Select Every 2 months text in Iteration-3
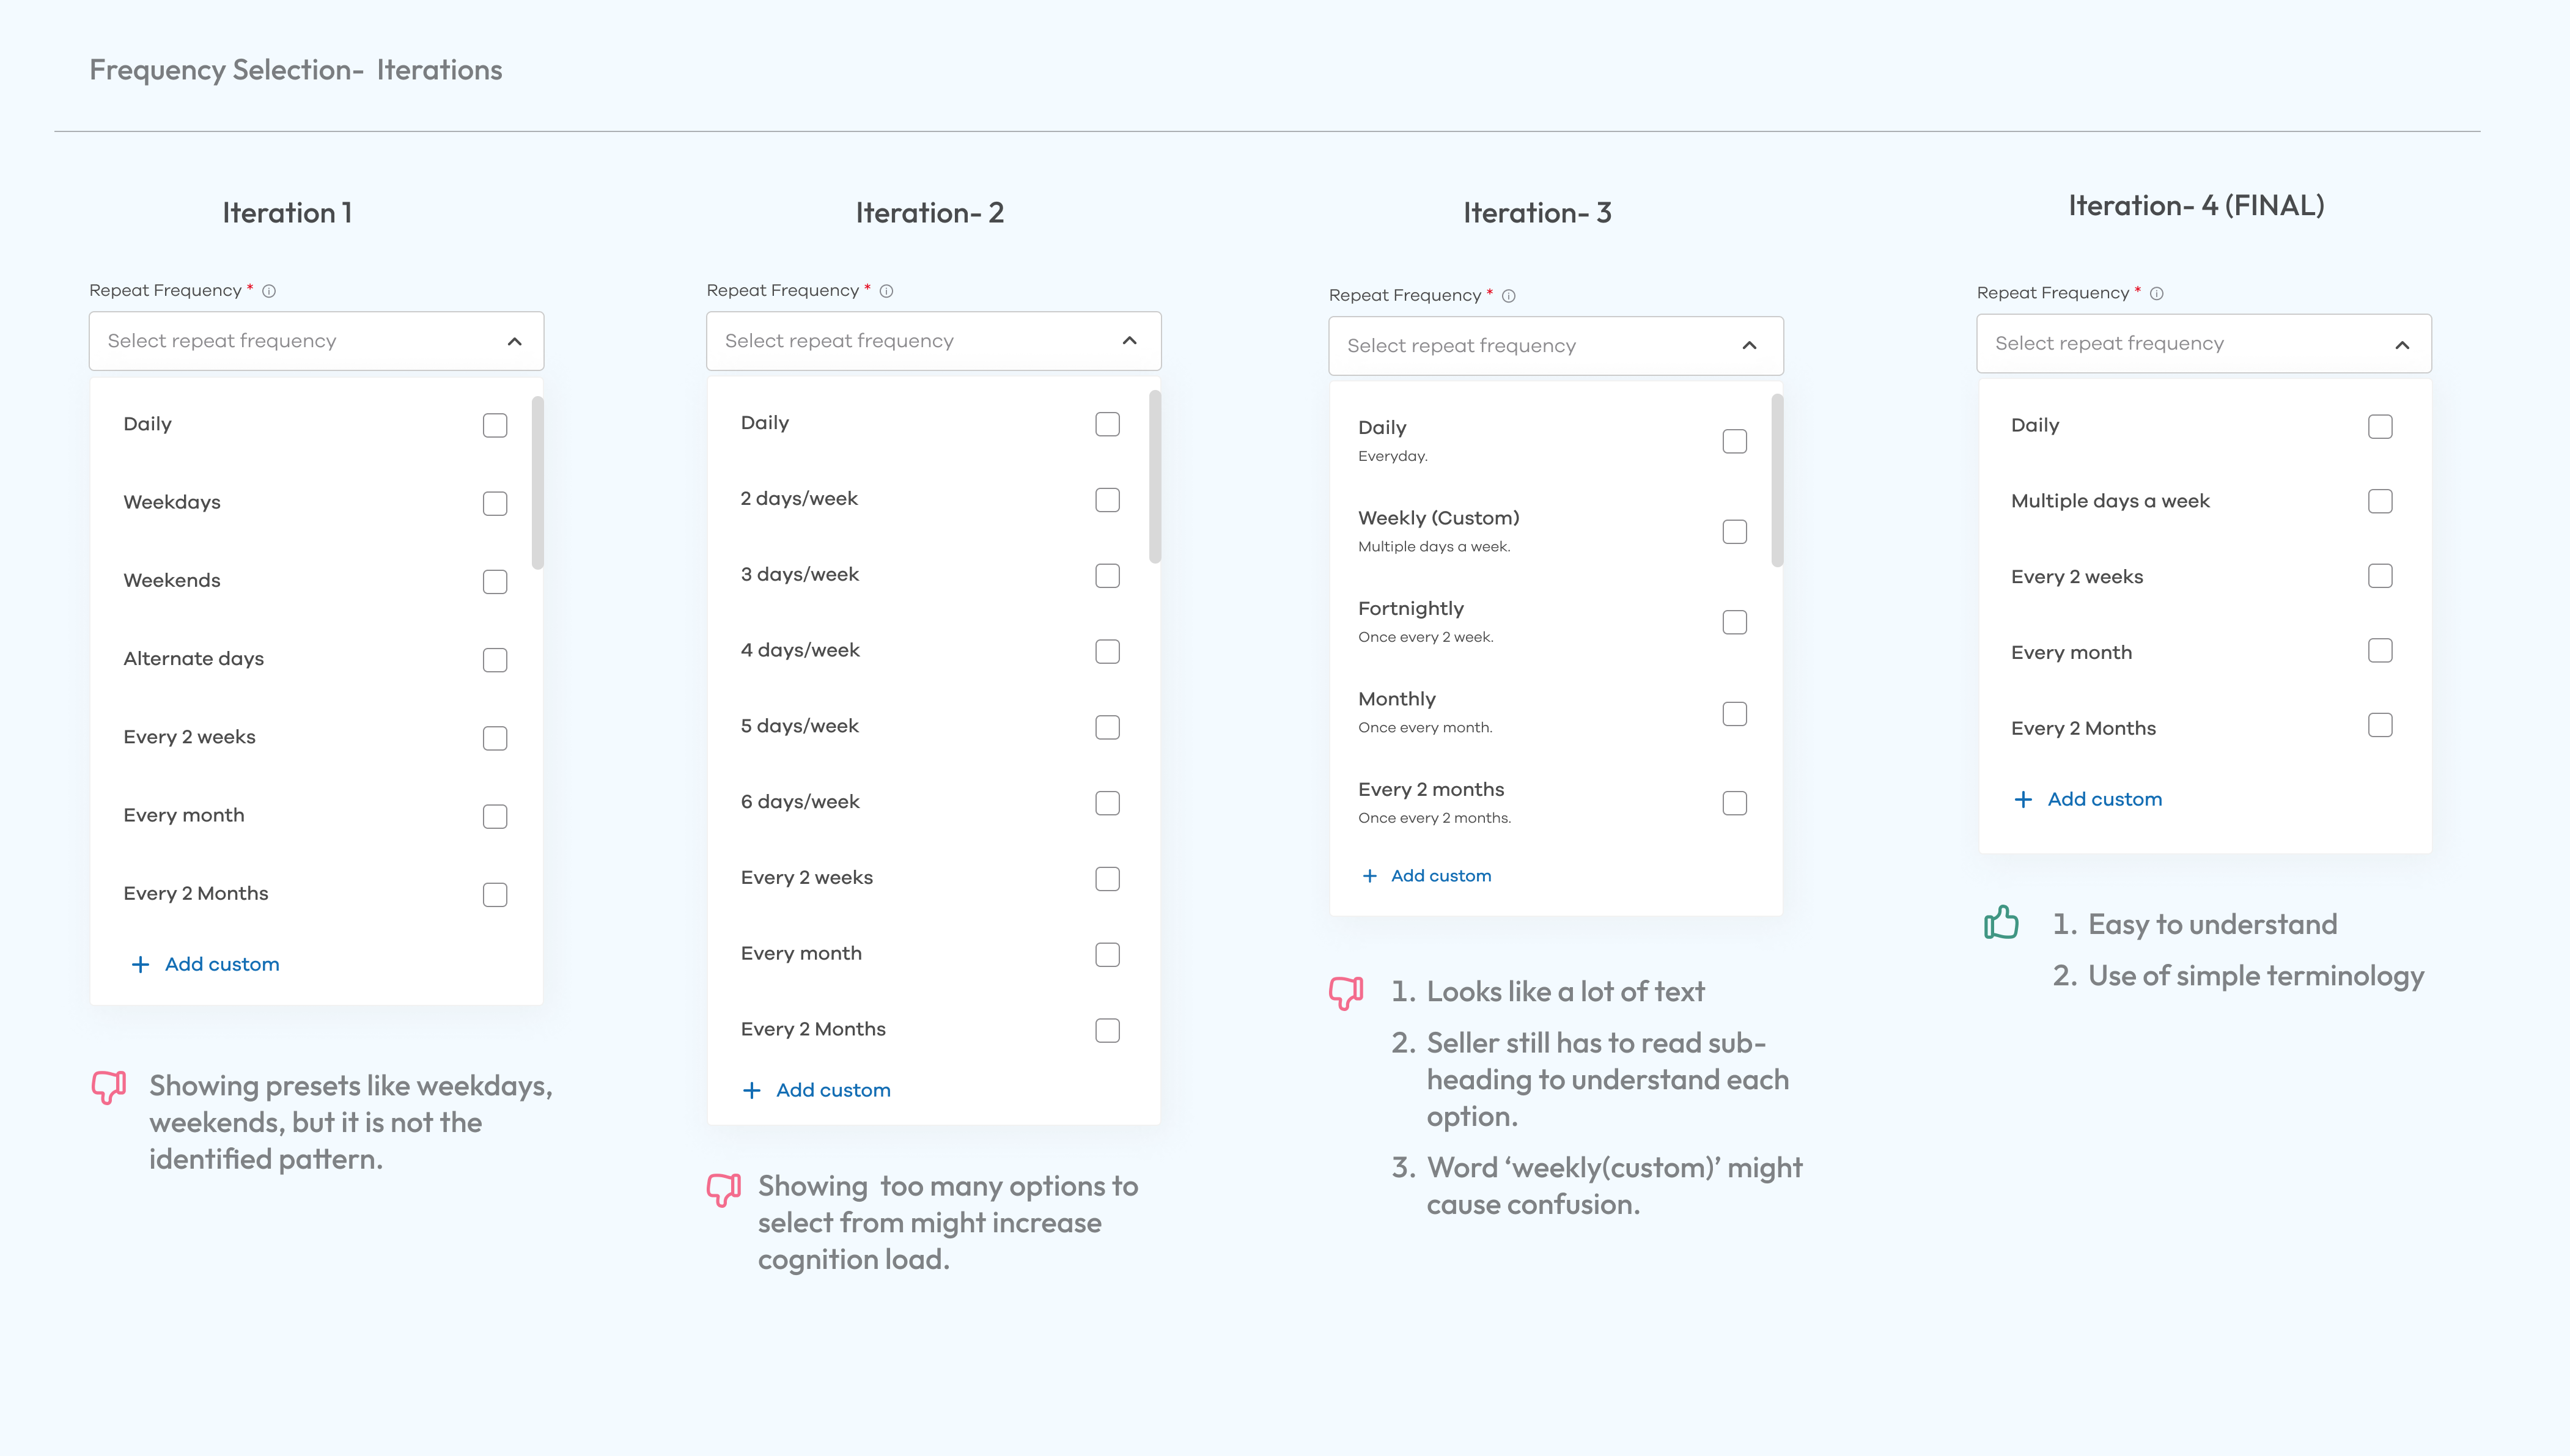 click(x=1431, y=790)
